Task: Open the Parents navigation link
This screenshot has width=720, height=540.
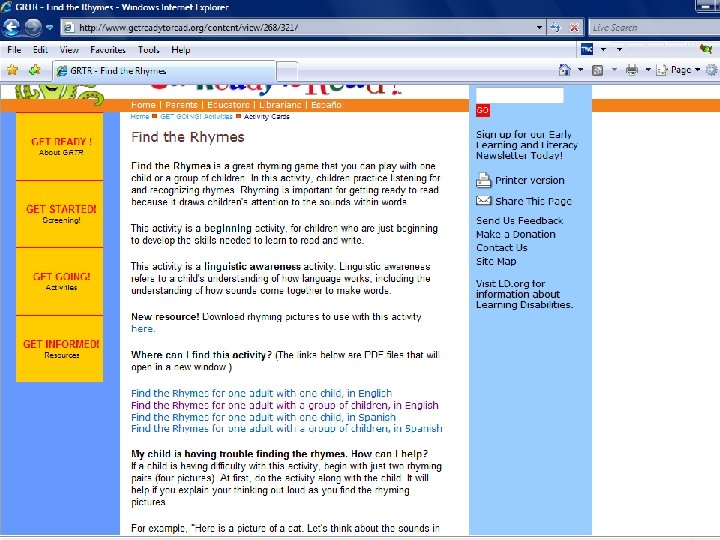Action: click(181, 105)
